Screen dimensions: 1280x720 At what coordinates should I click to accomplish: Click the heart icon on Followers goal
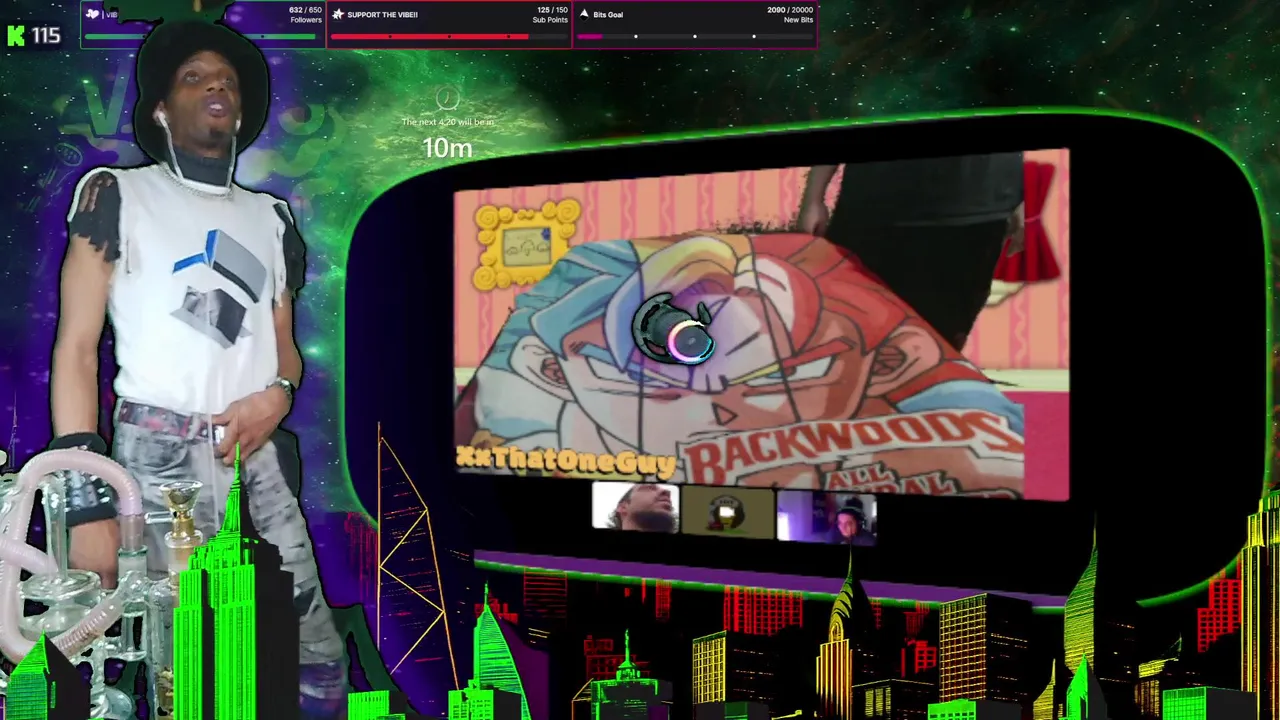(94, 14)
